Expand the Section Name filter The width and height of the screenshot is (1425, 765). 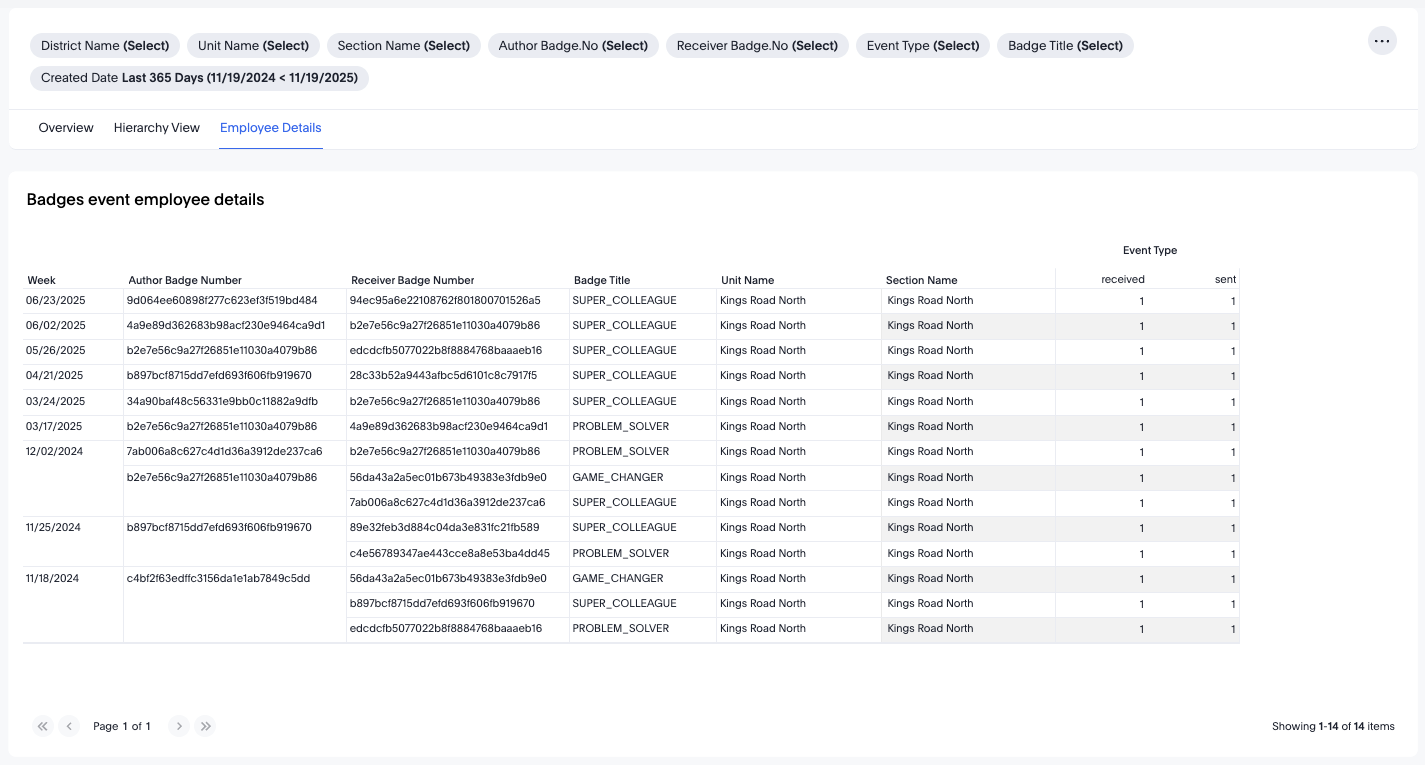(x=403, y=46)
